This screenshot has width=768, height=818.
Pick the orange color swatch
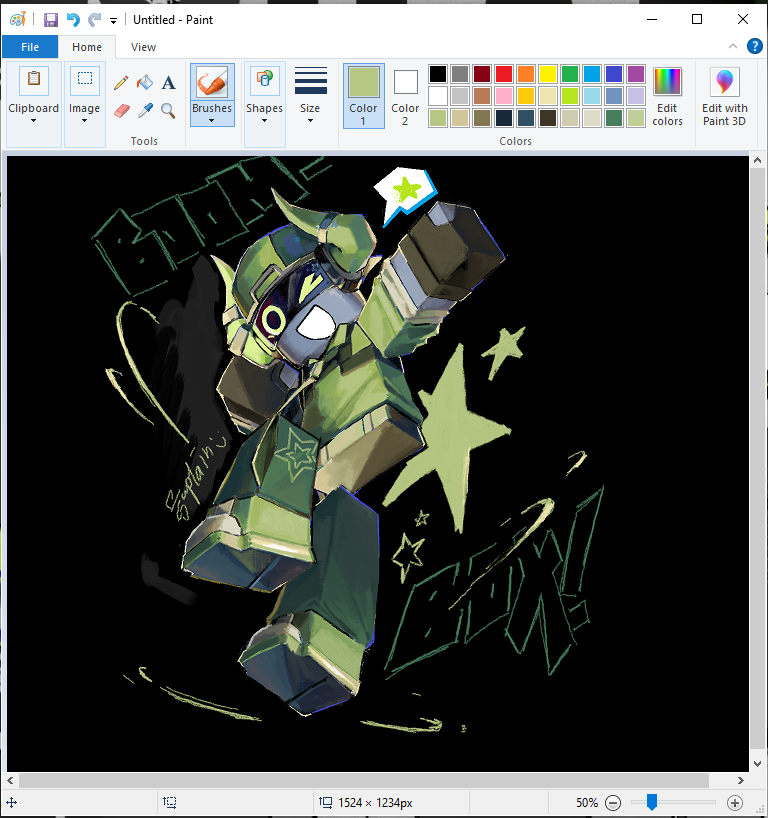coord(526,74)
